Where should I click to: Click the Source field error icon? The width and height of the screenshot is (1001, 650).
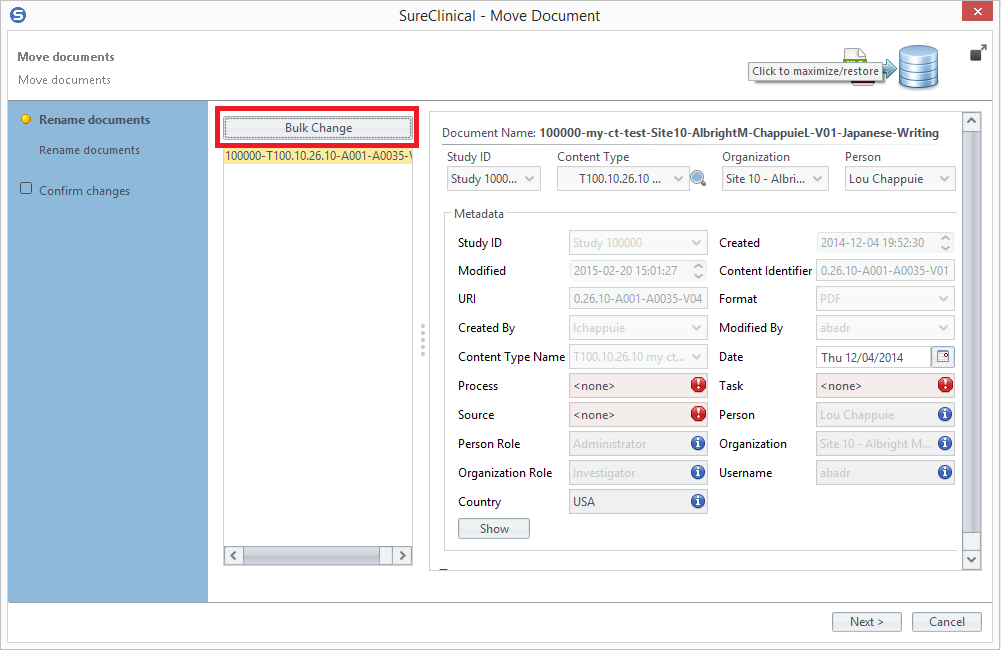coord(698,414)
